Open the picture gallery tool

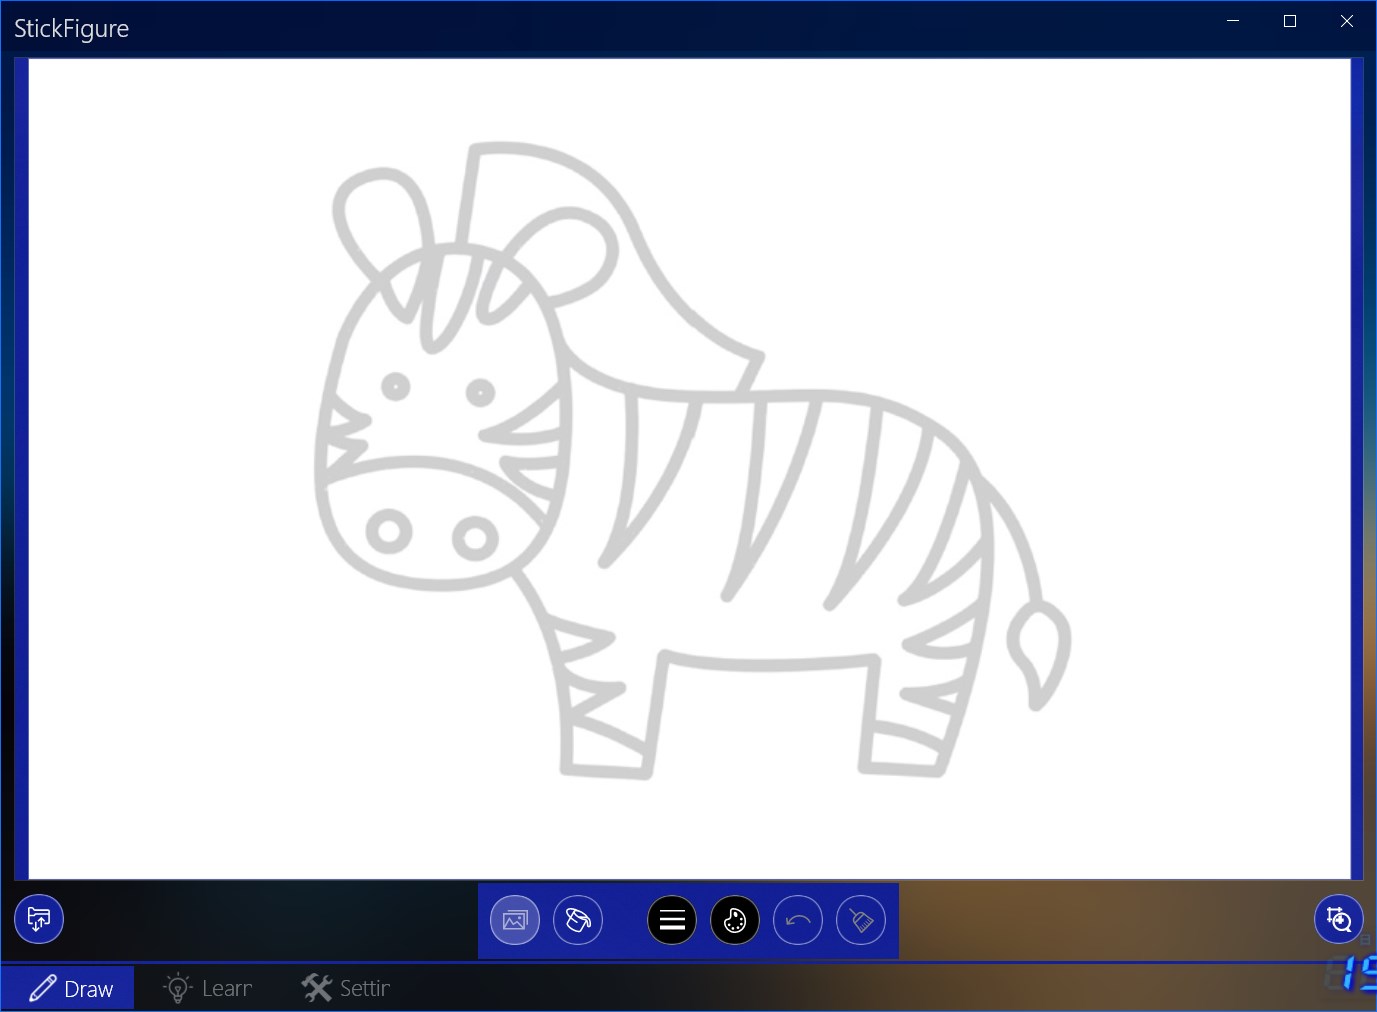515,920
